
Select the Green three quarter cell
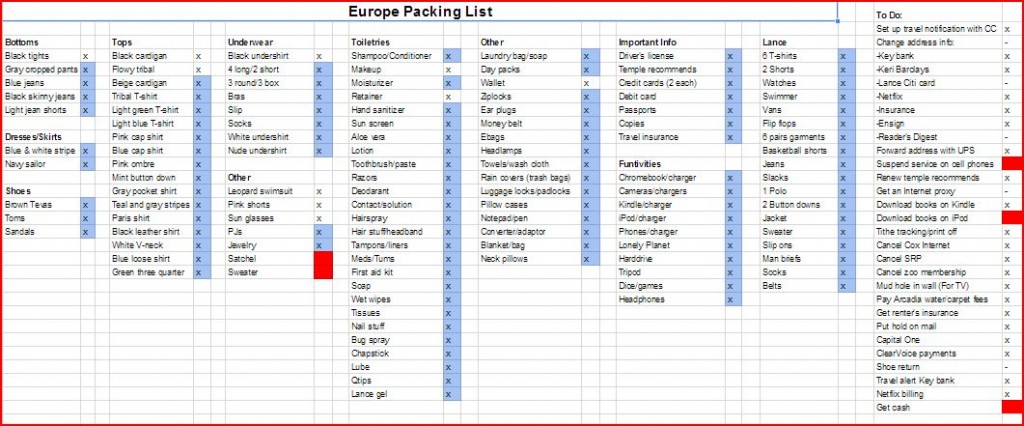[x=148, y=272]
